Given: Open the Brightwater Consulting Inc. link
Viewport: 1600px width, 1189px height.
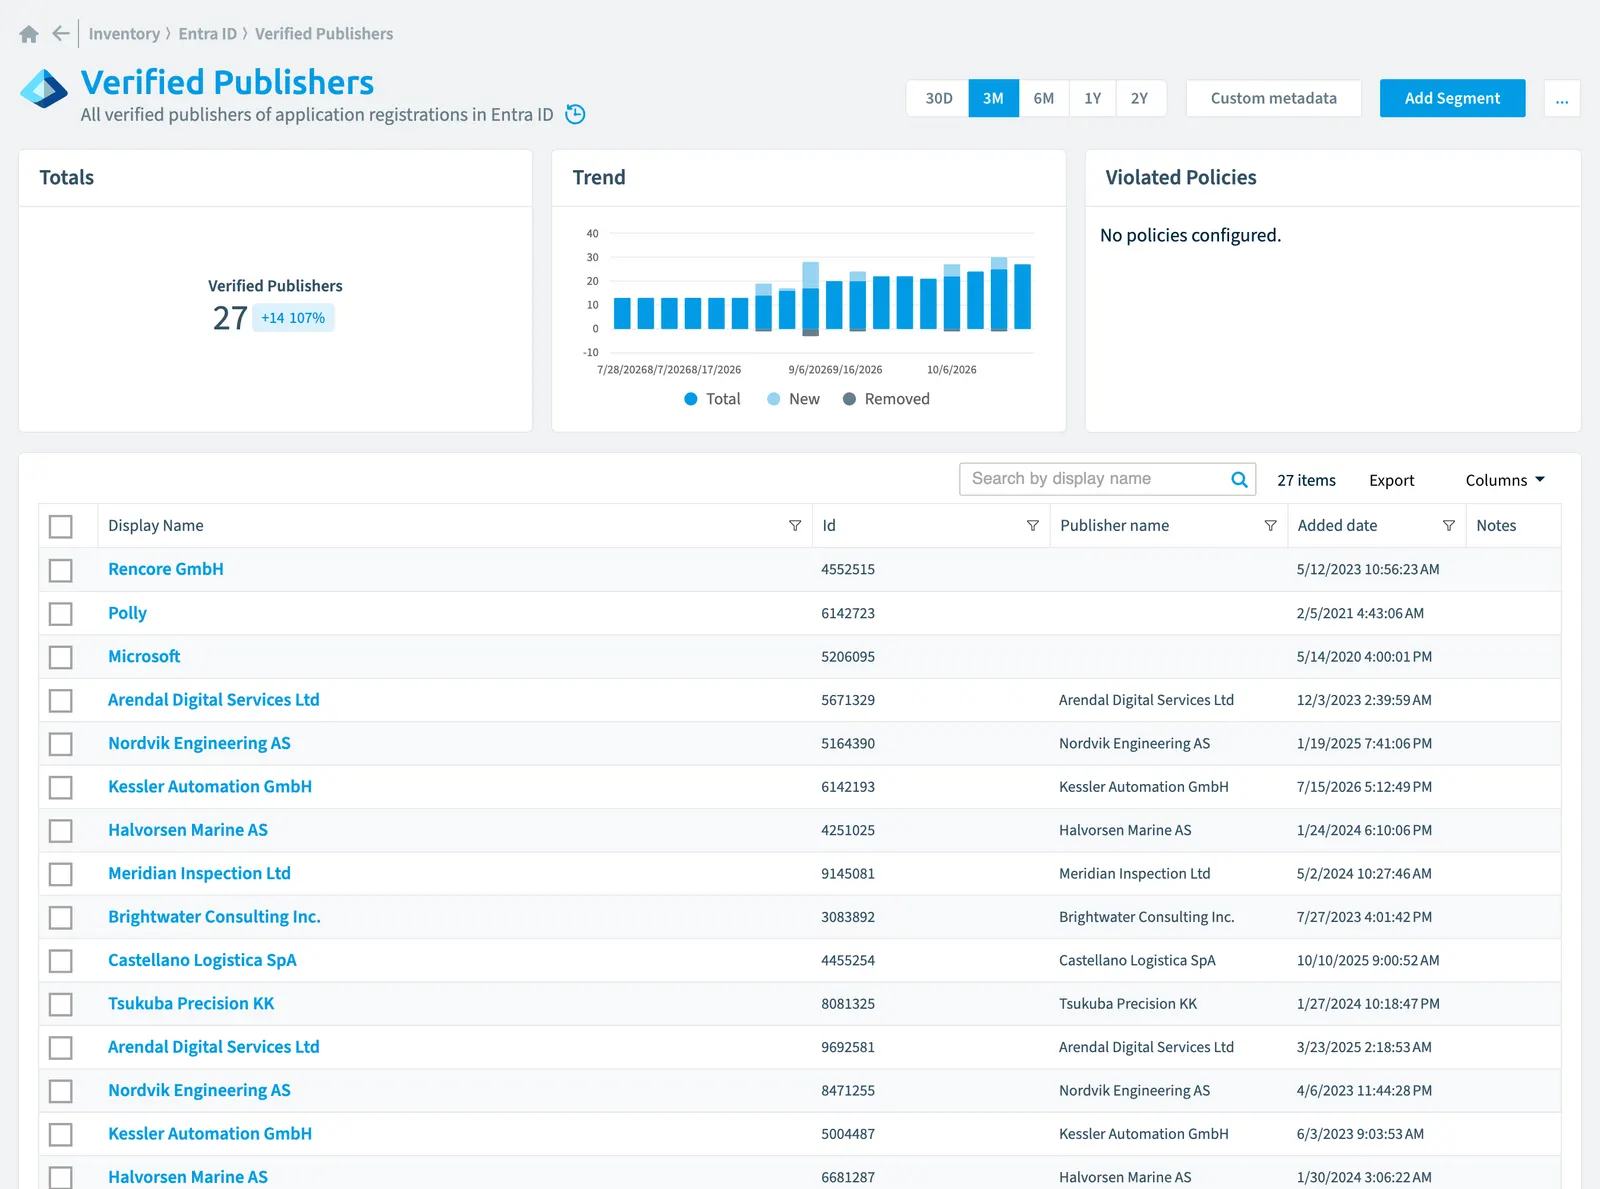Looking at the screenshot, I should point(214,917).
